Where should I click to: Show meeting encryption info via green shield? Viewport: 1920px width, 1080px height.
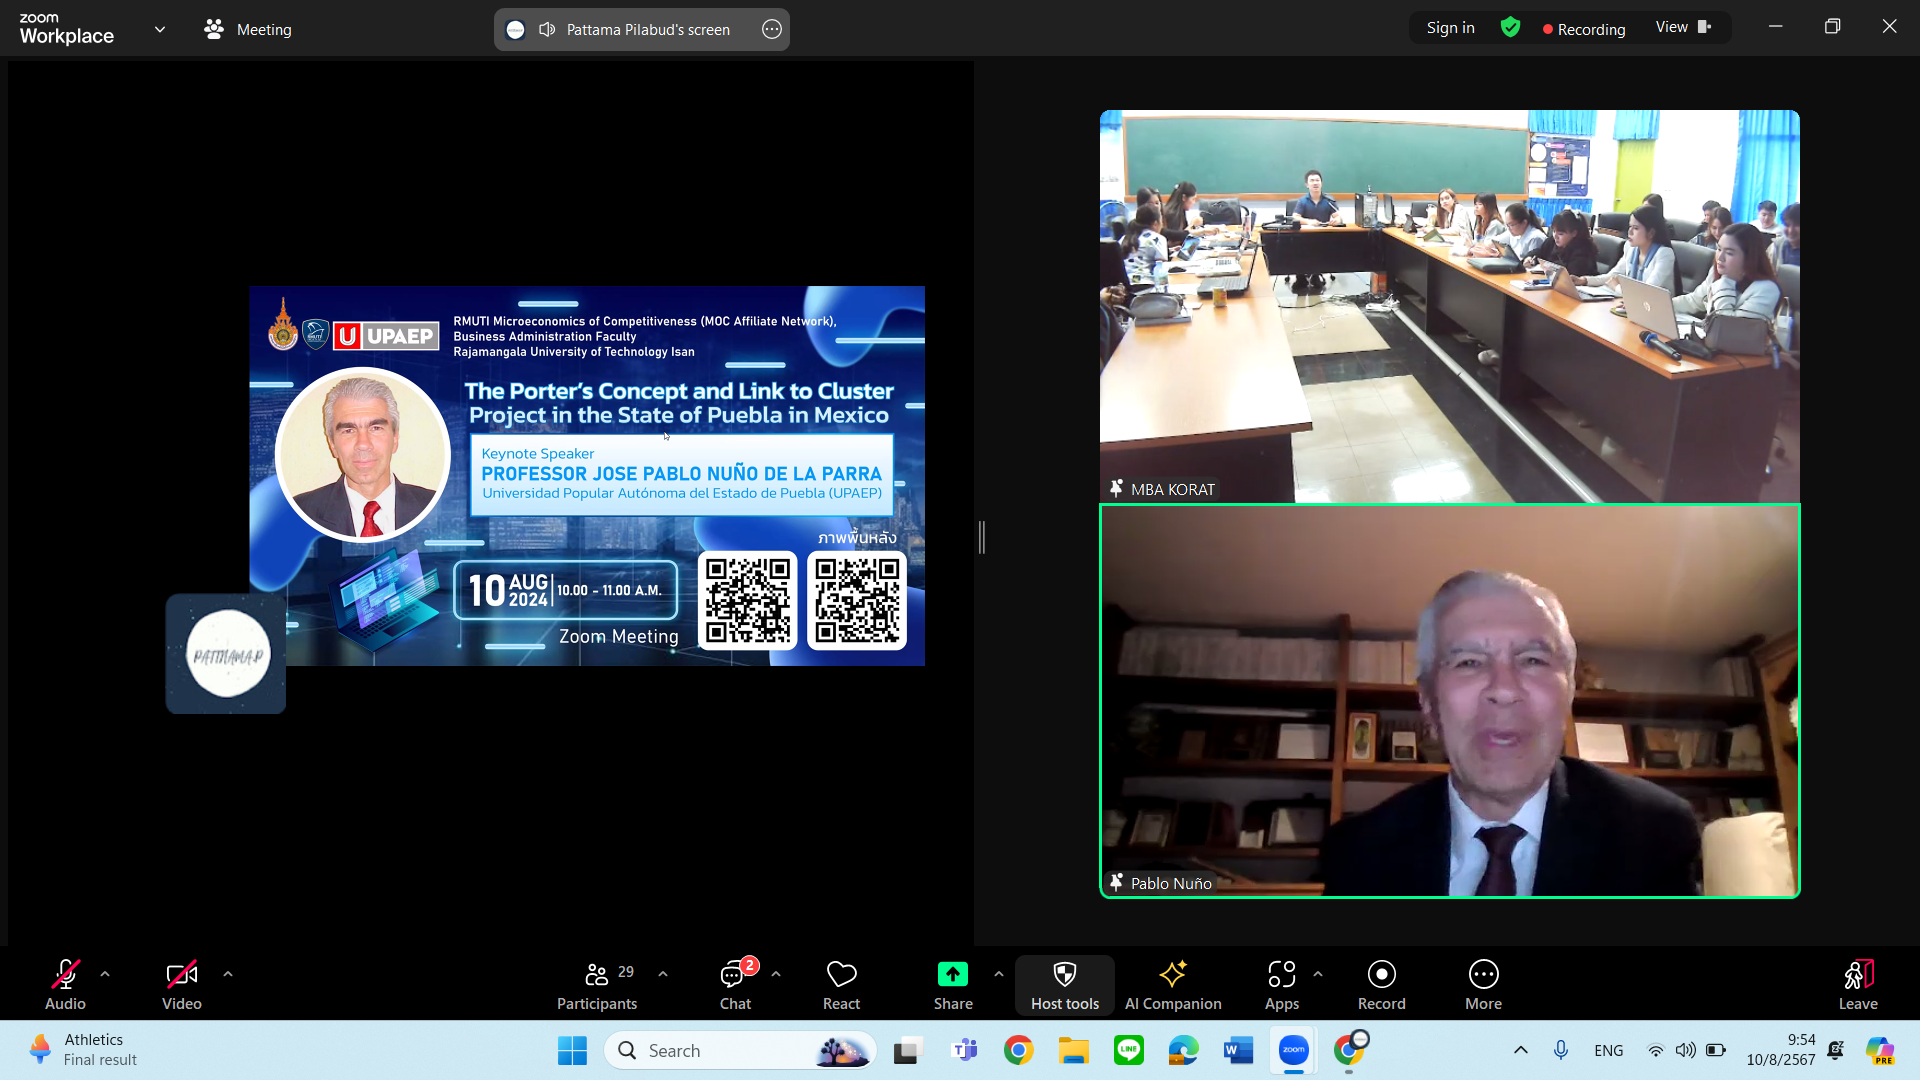click(x=1510, y=28)
